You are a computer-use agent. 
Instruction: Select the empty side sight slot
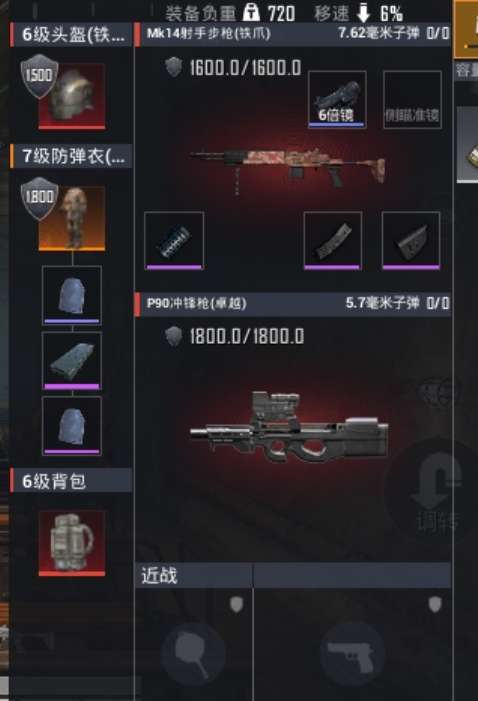(x=412, y=99)
